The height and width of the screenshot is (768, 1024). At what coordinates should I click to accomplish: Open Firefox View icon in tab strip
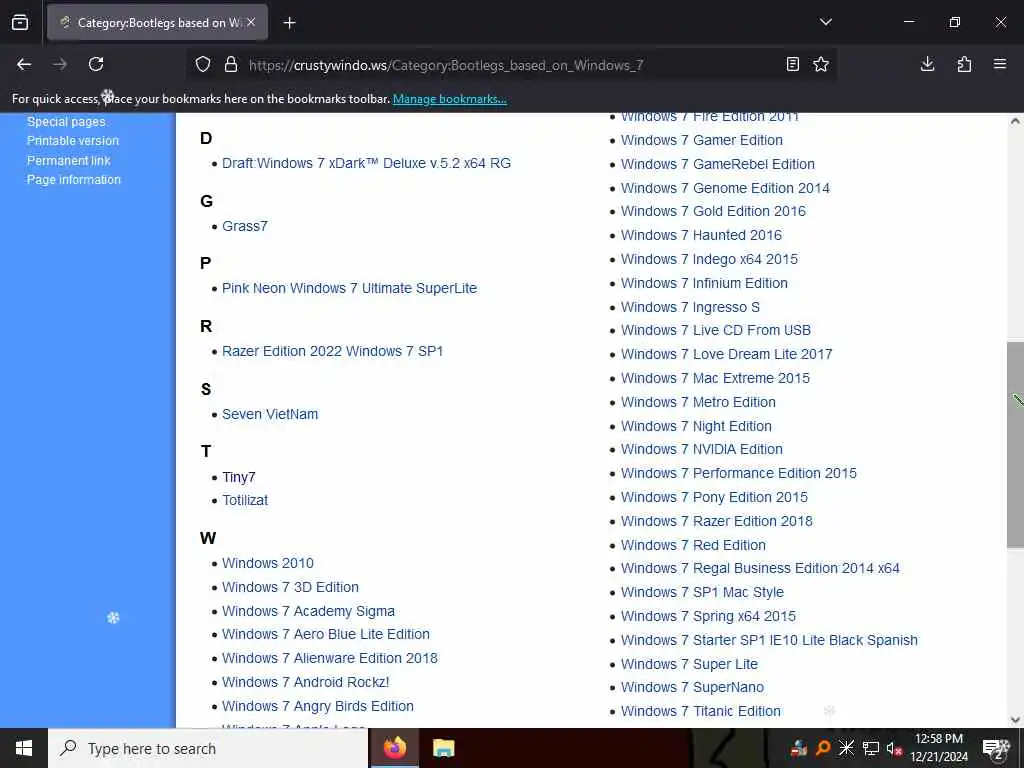coord(20,22)
